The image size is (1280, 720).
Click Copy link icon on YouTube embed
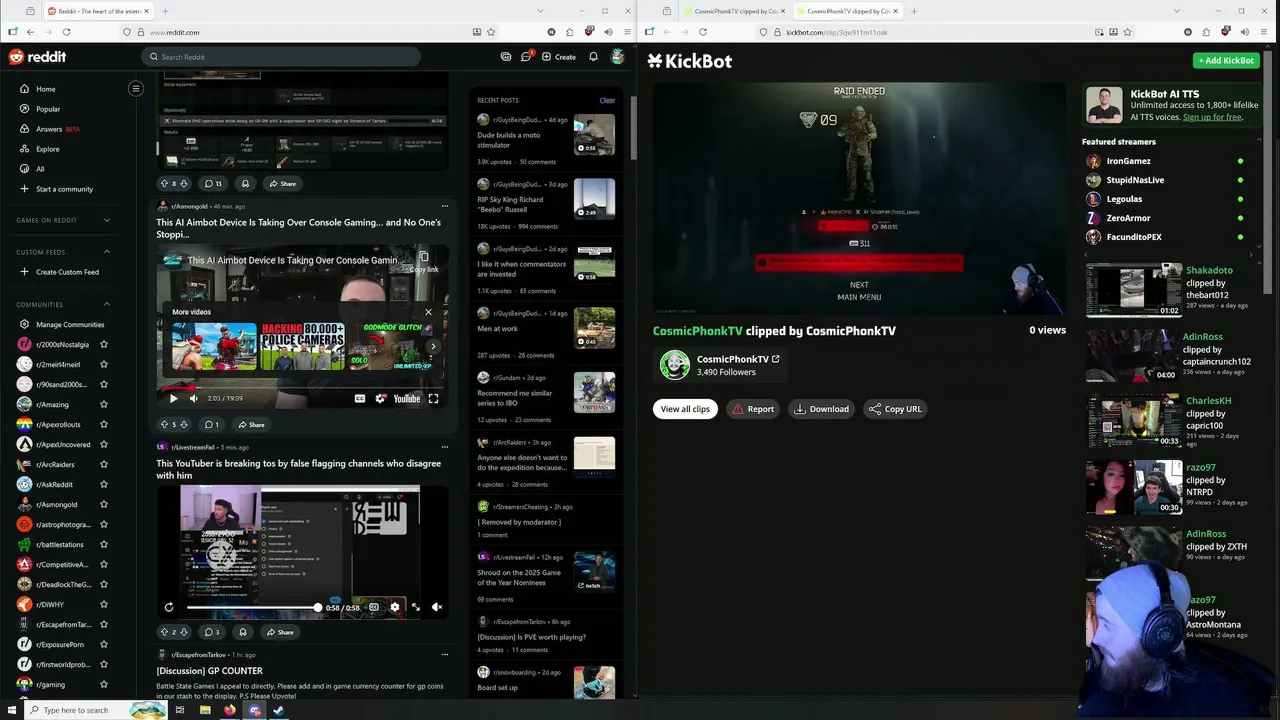point(424,262)
